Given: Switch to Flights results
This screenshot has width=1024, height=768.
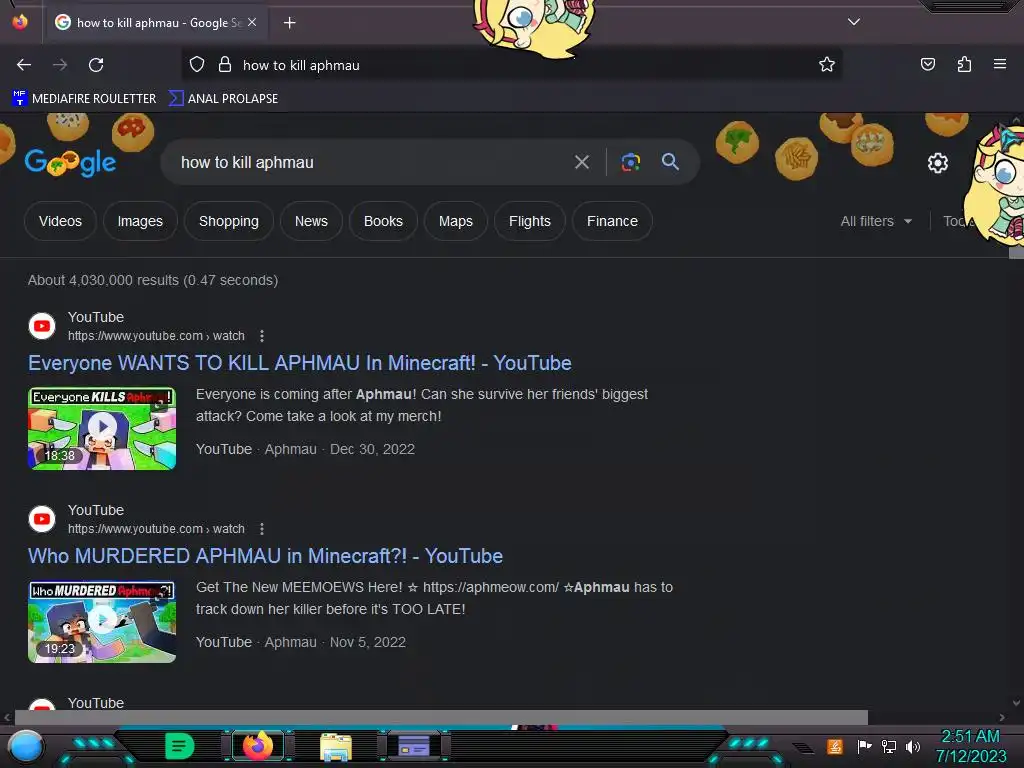Looking at the screenshot, I should click(x=530, y=221).
